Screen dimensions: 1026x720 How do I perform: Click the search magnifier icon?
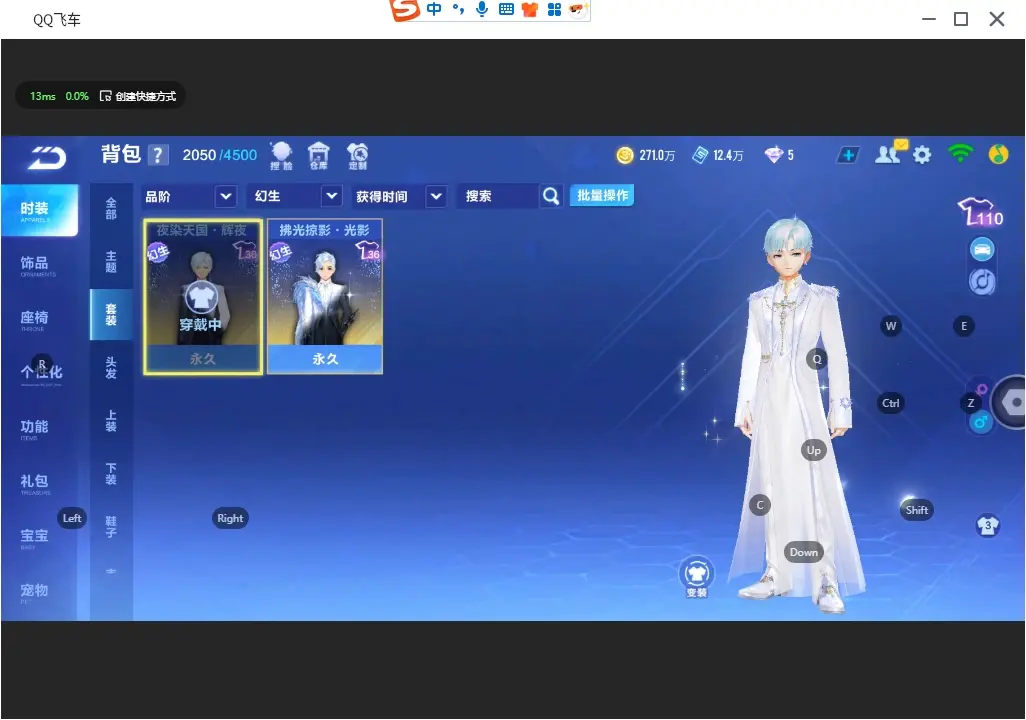coord(551,196)
